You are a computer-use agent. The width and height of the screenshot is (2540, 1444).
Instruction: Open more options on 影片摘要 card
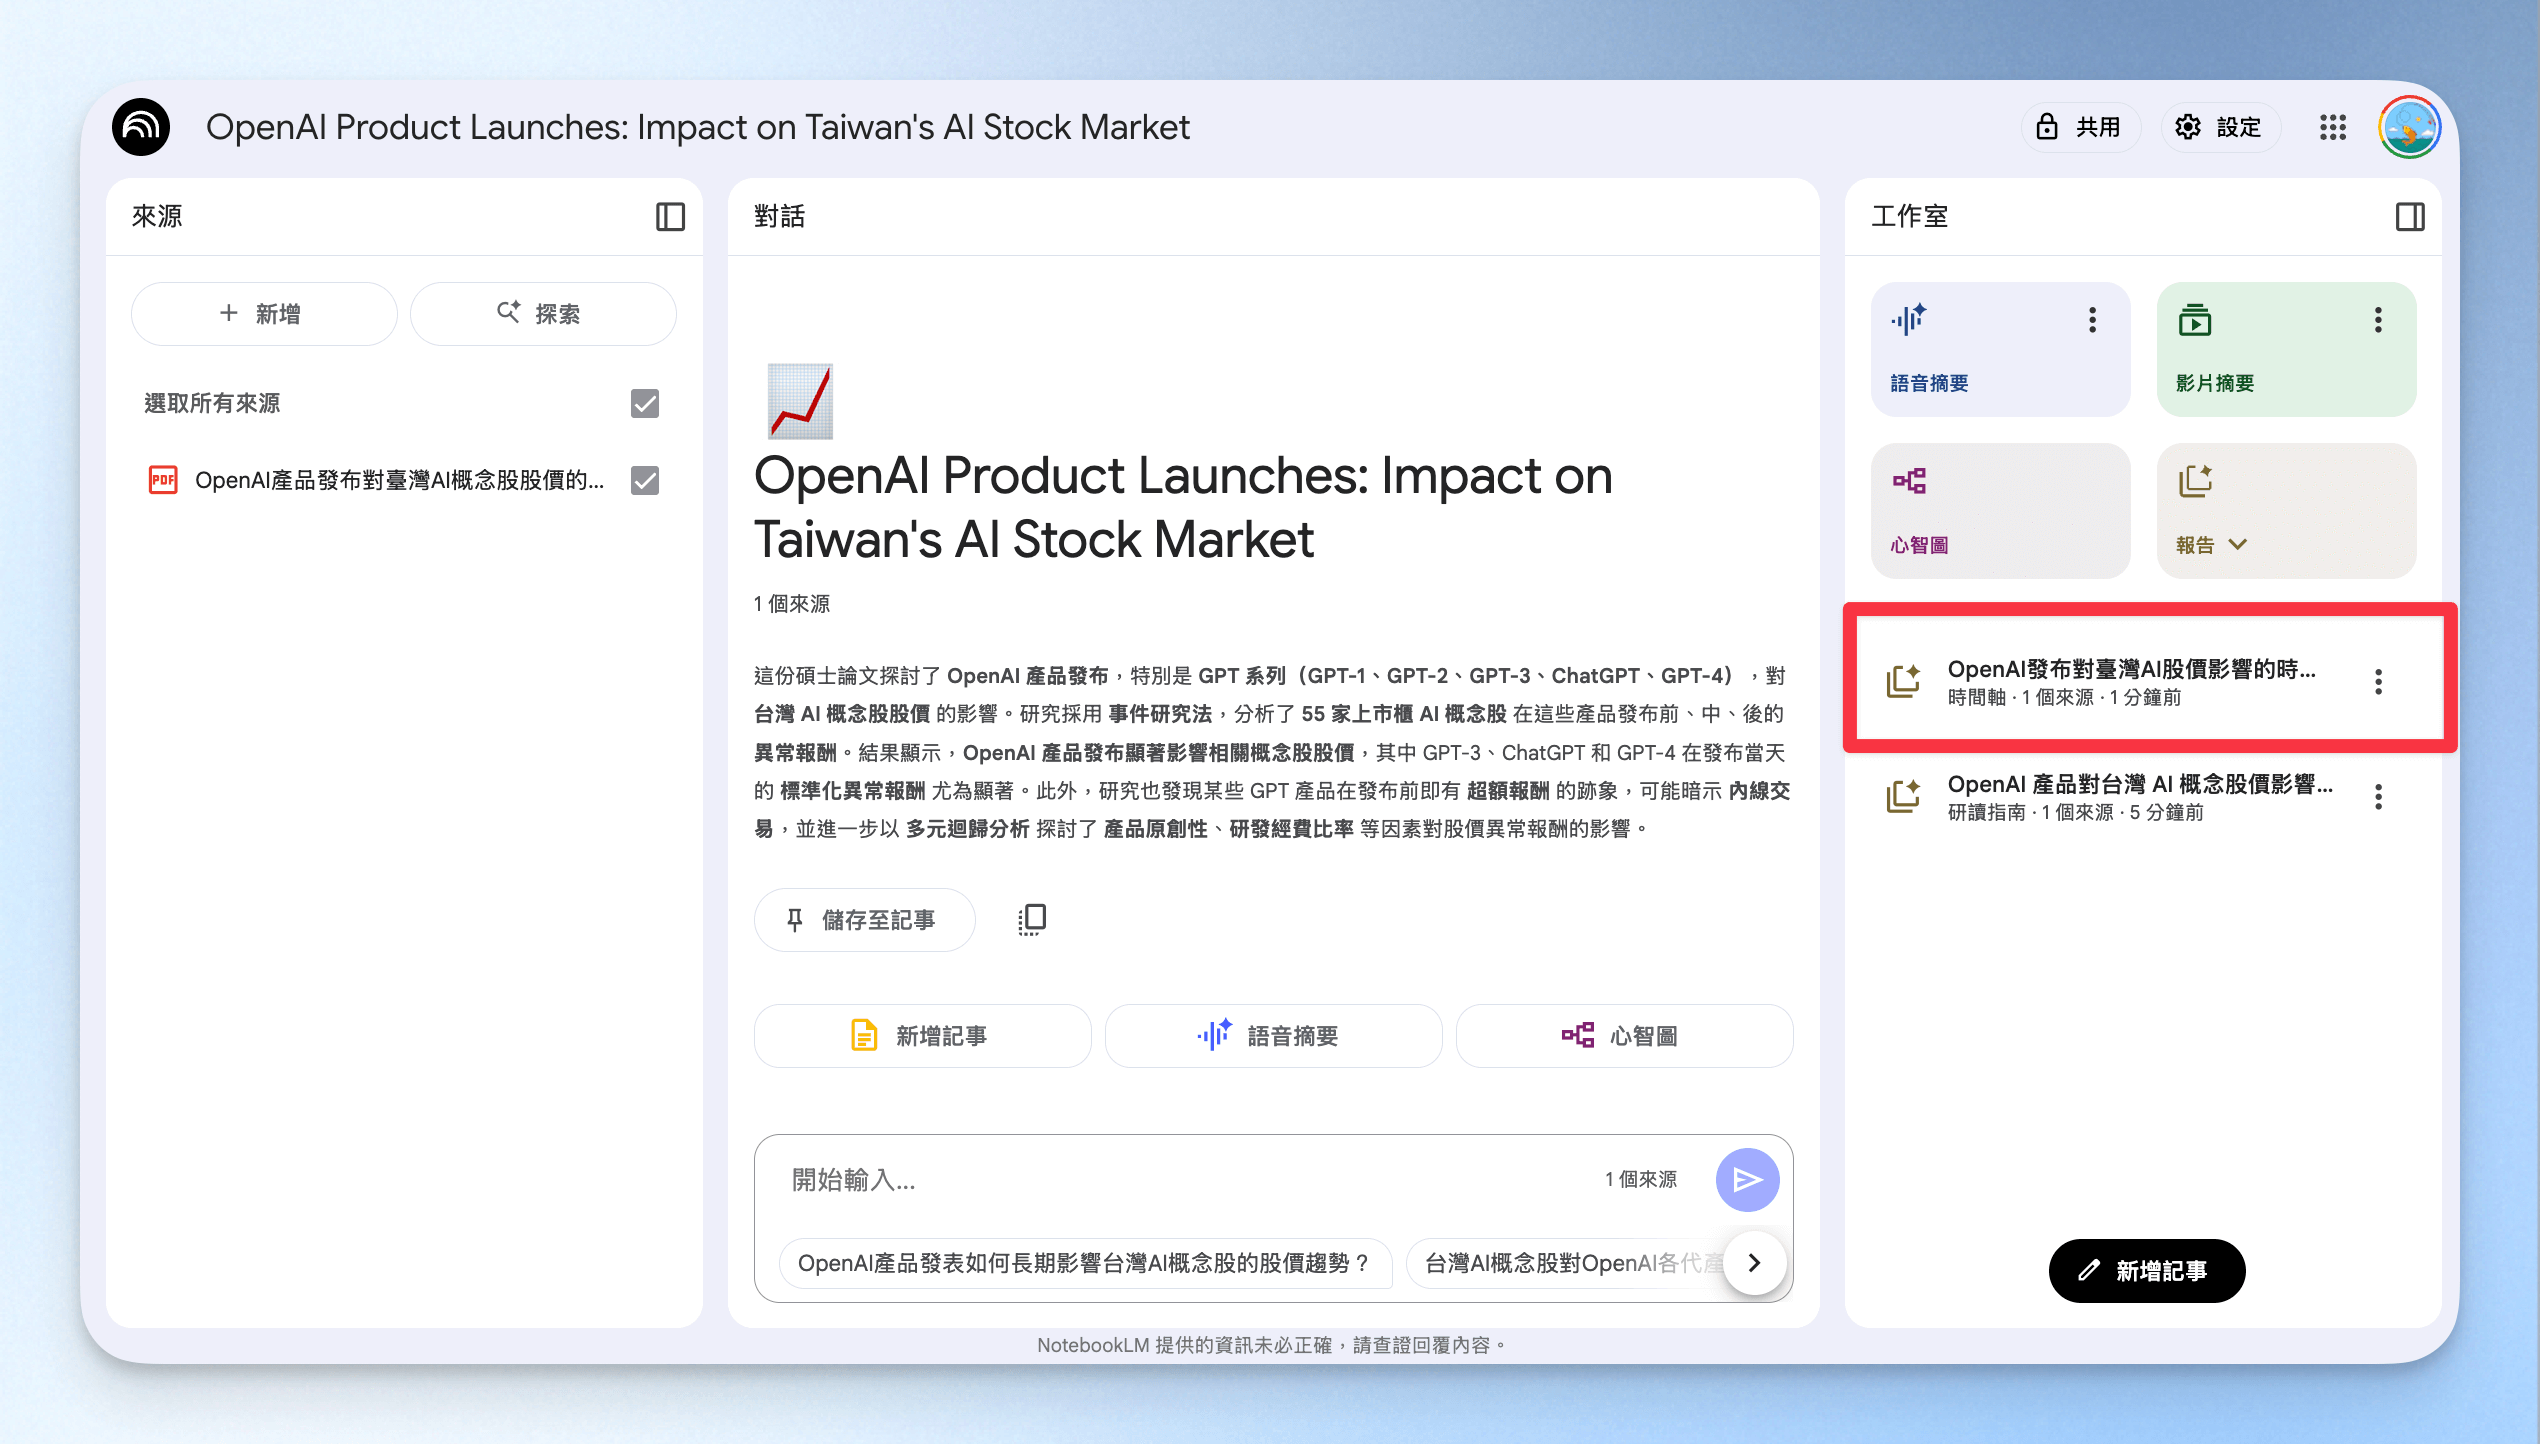(x=2378, y=320)
